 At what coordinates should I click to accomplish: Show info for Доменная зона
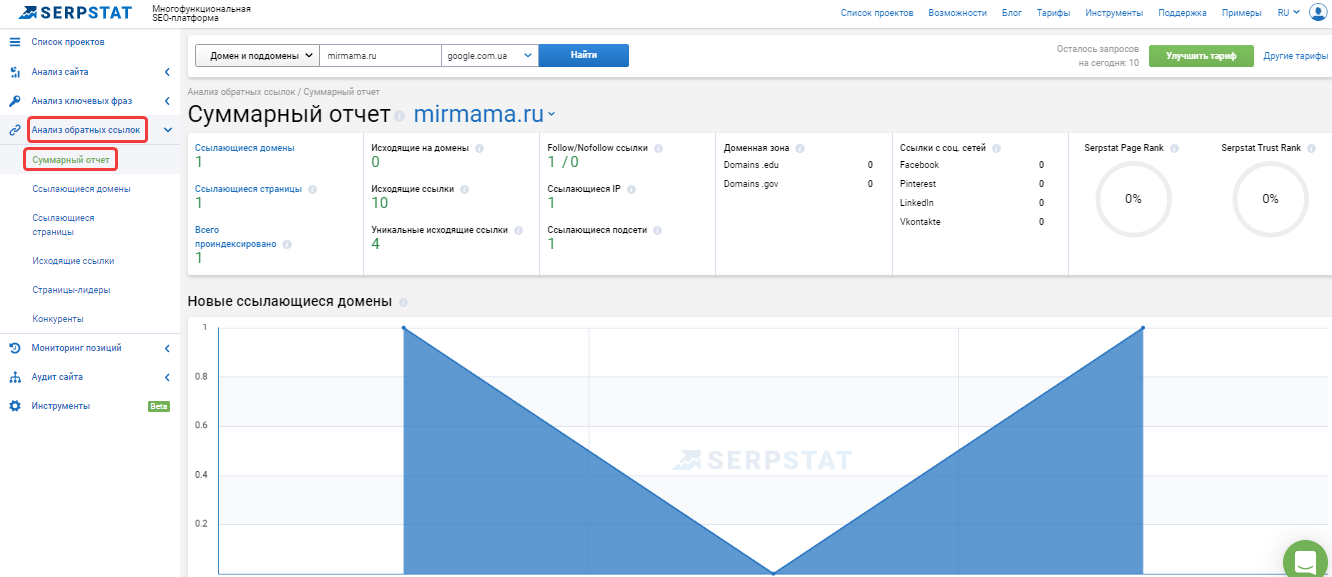pyautogui.click(x=800, y=148)
